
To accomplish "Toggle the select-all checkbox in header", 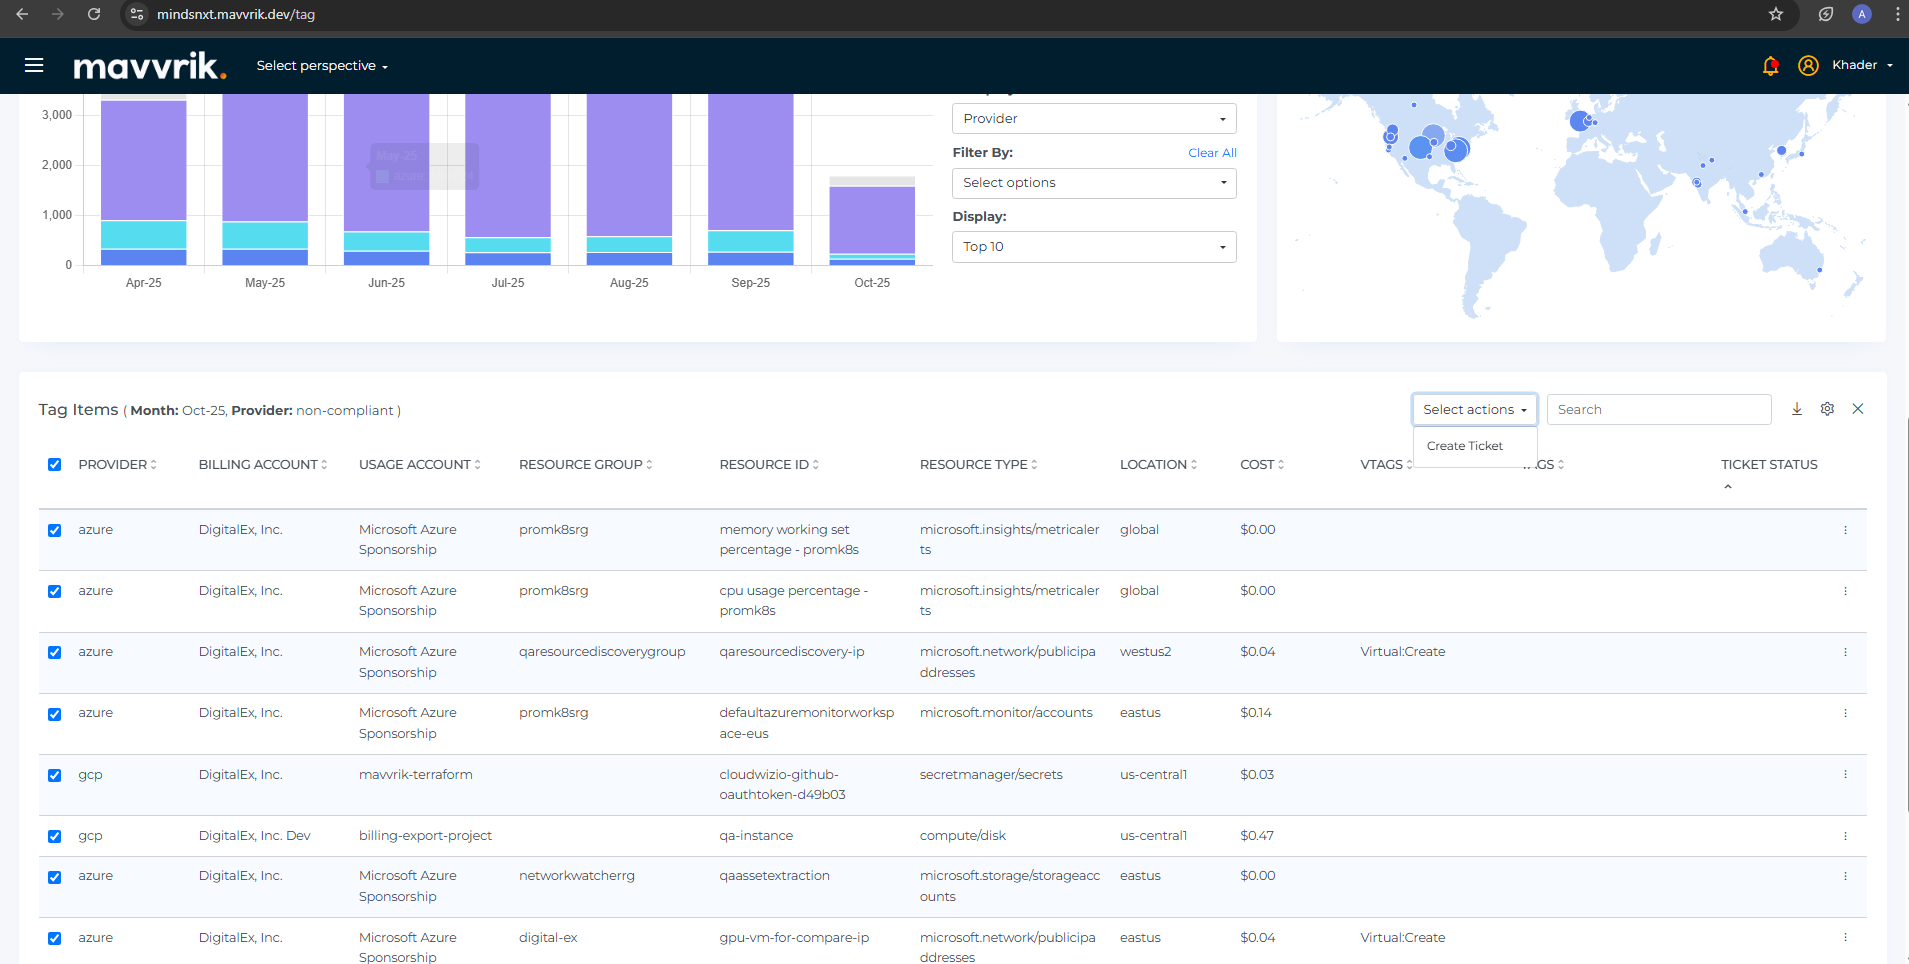I will coord(55,465).
